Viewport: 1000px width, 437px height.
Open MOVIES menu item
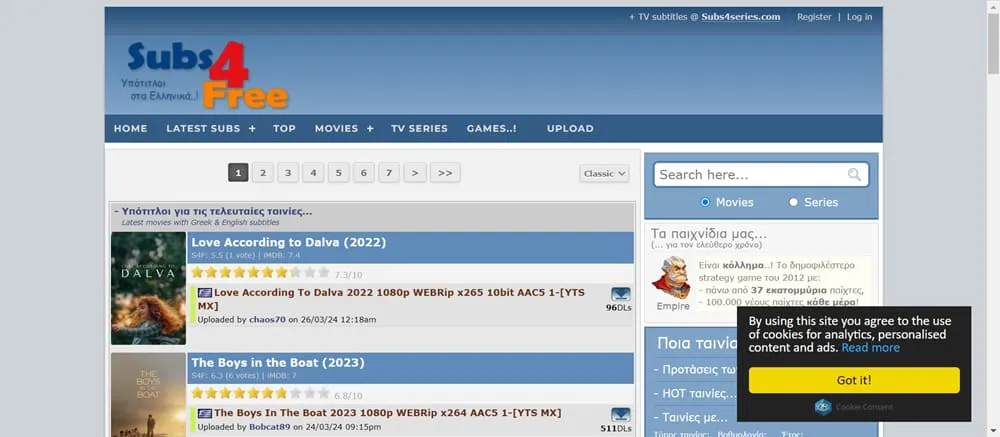[336, 129]
